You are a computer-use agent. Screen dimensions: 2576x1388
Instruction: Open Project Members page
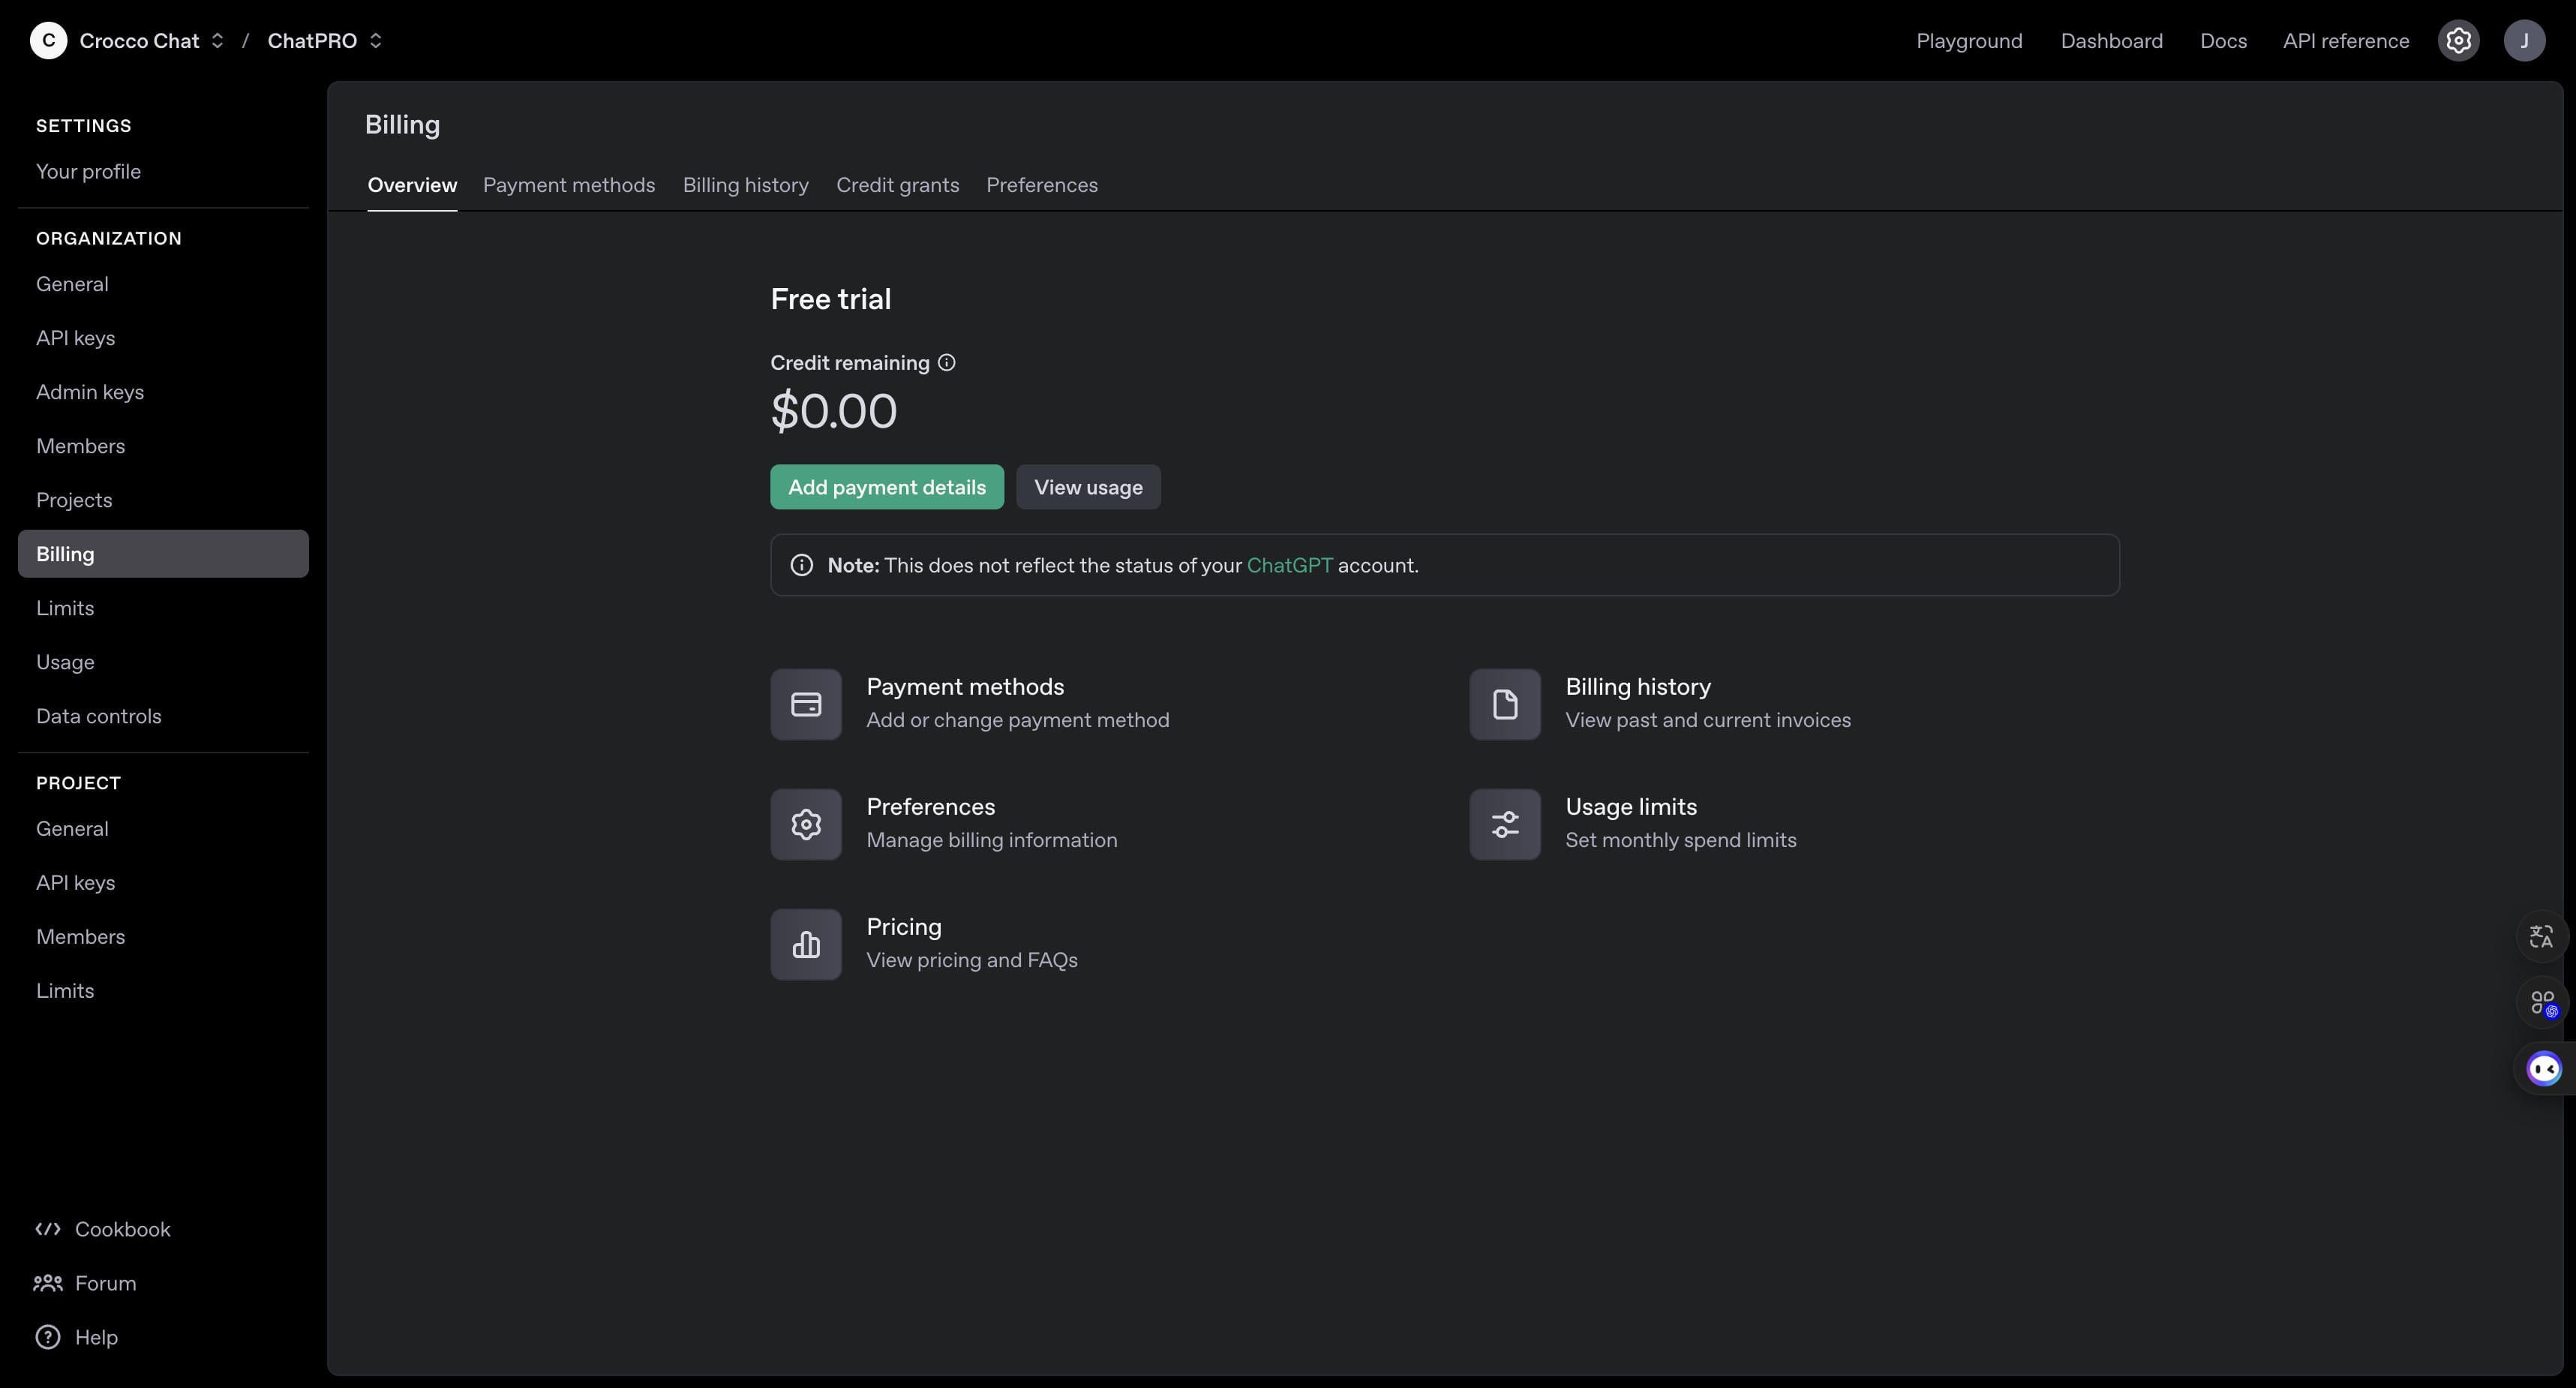[x=163, y=937]
